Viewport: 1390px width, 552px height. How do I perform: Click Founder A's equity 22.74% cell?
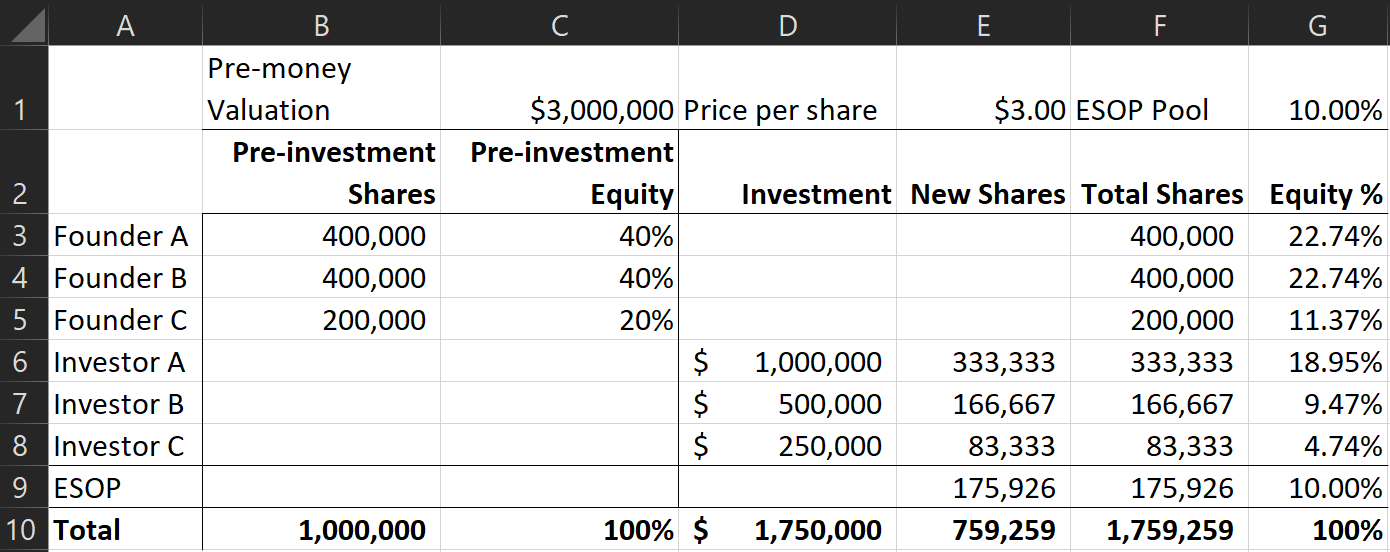(1318, 235)
